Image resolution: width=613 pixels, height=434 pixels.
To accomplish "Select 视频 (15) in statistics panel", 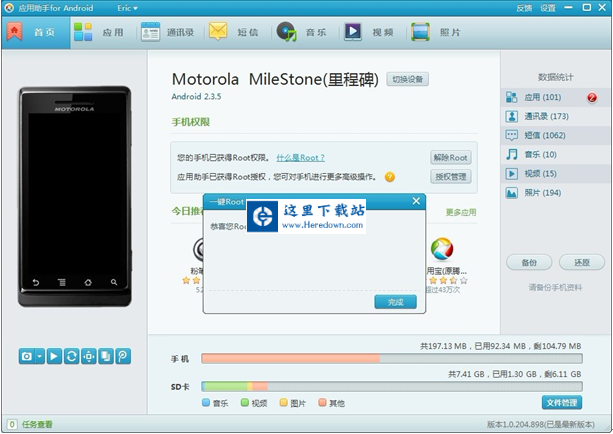I will pyautogui.click(x=556, y=174).
